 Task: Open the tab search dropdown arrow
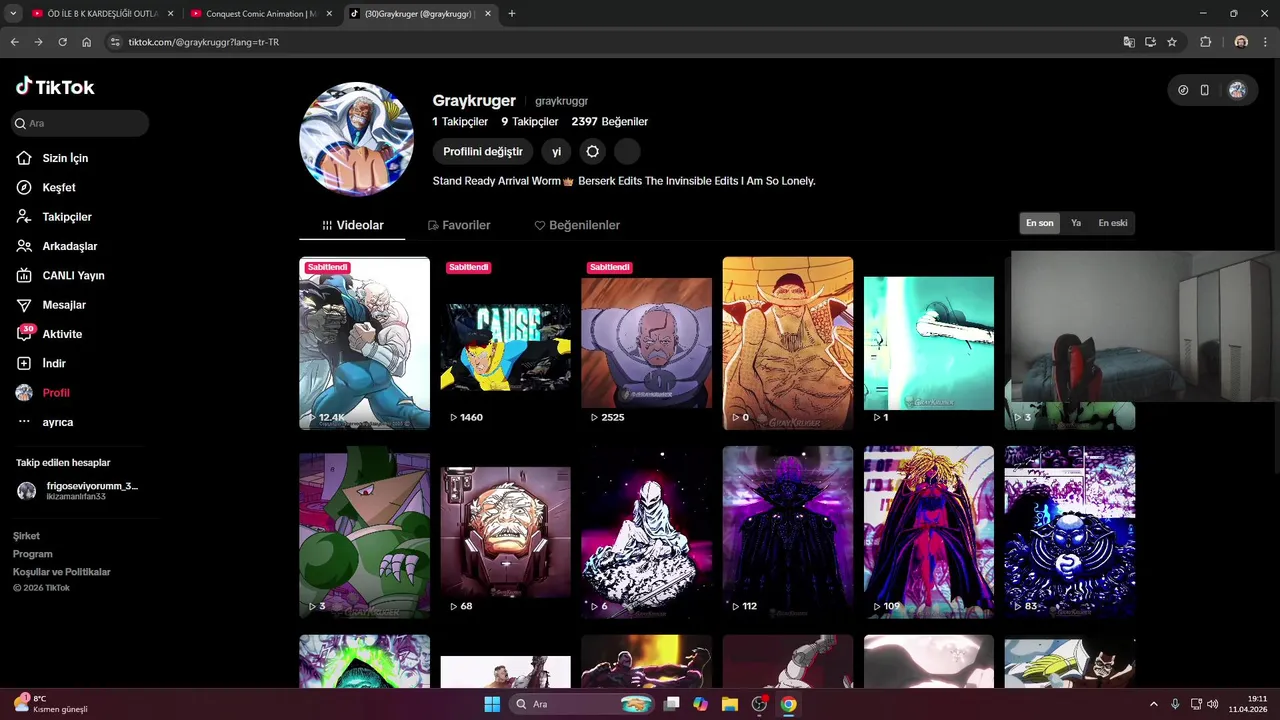click(x=13, y=14)
